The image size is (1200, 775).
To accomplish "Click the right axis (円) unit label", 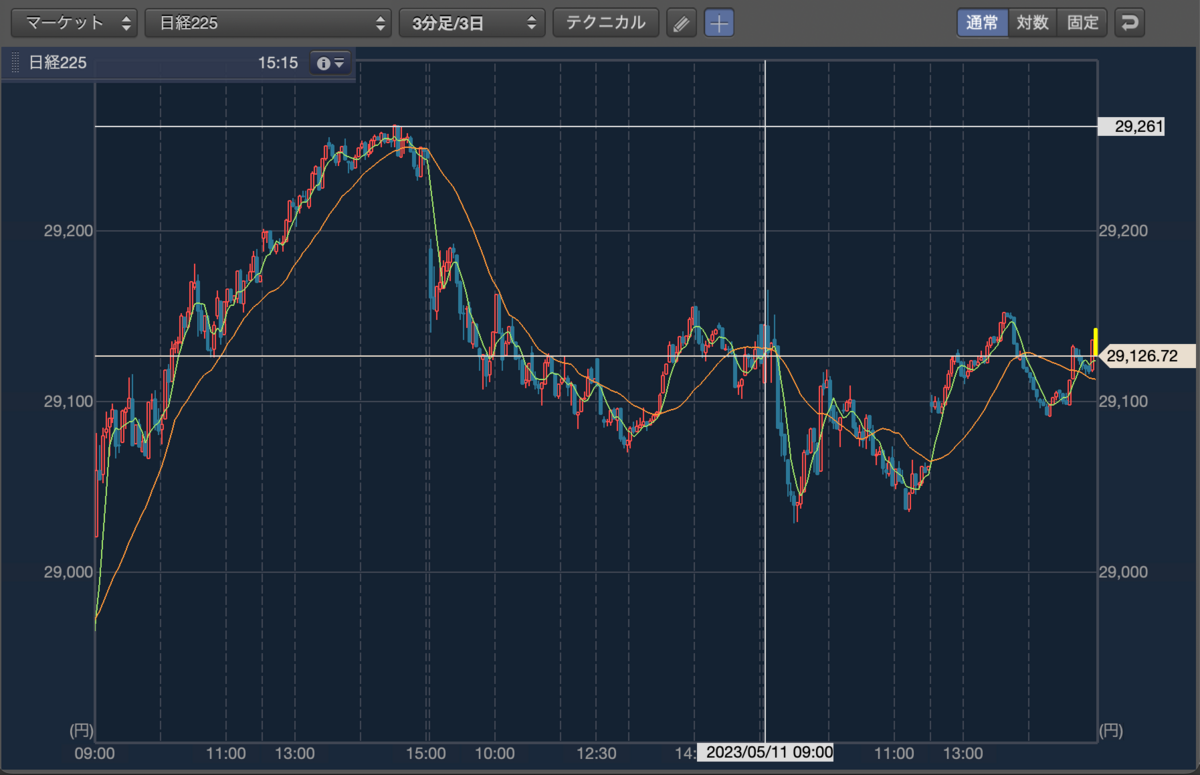I will click(1111, 731).
